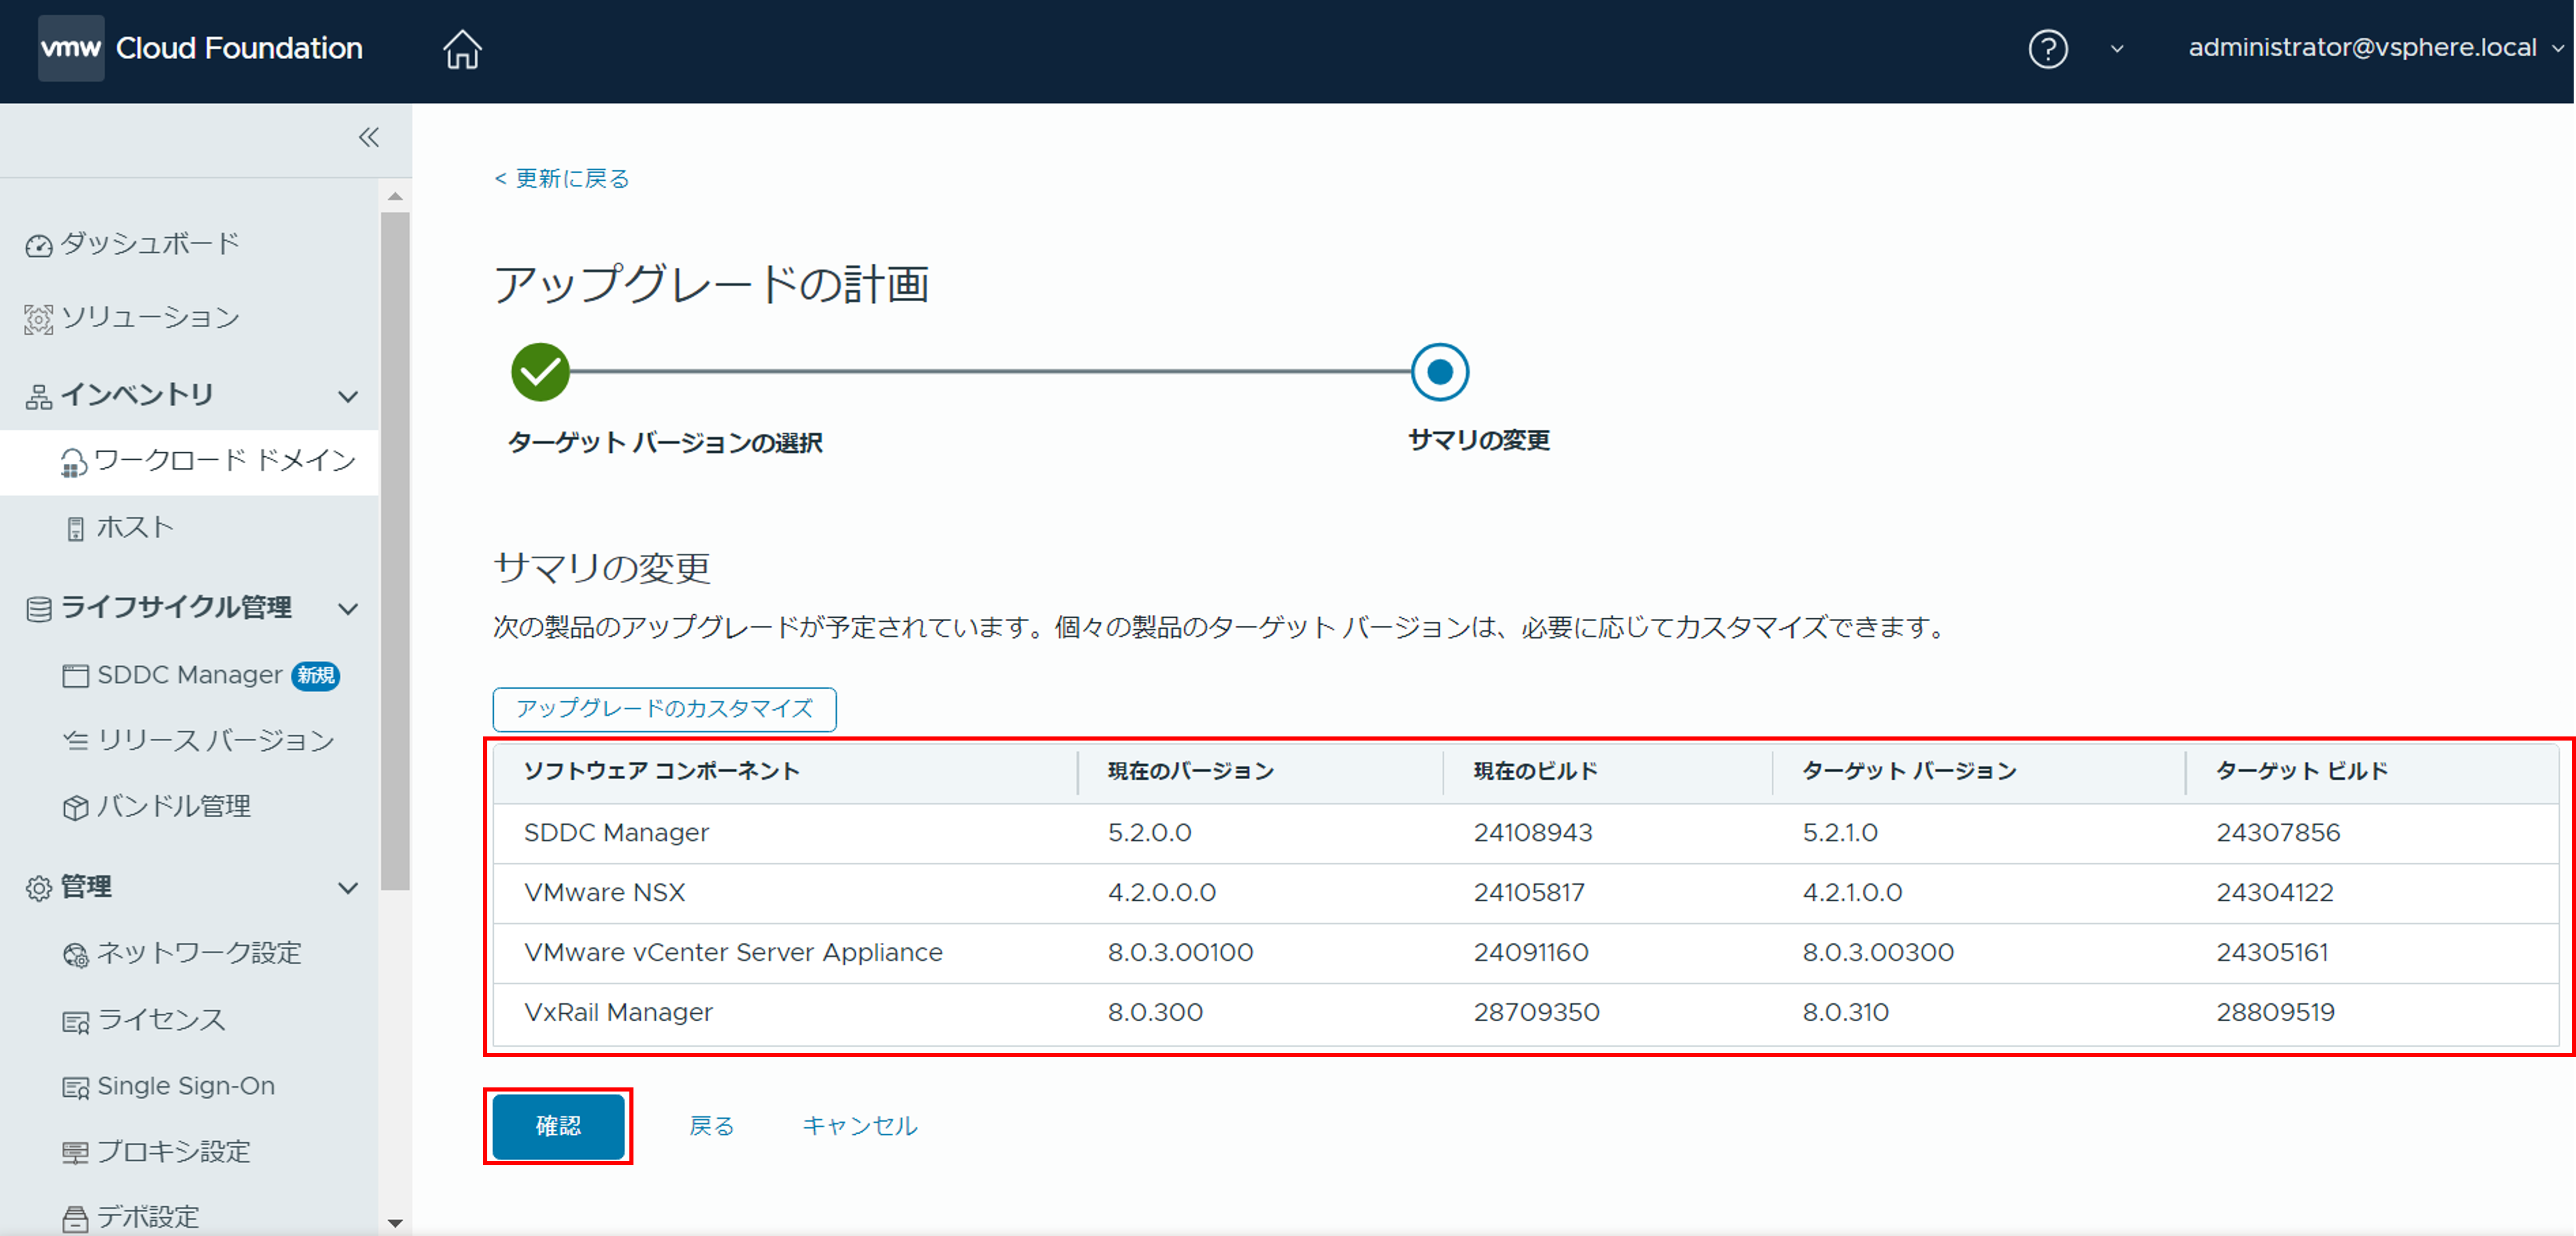Click the ライセンス certificate icon
Viewport: 2576px width, 1236px height.
[75, 1021]
